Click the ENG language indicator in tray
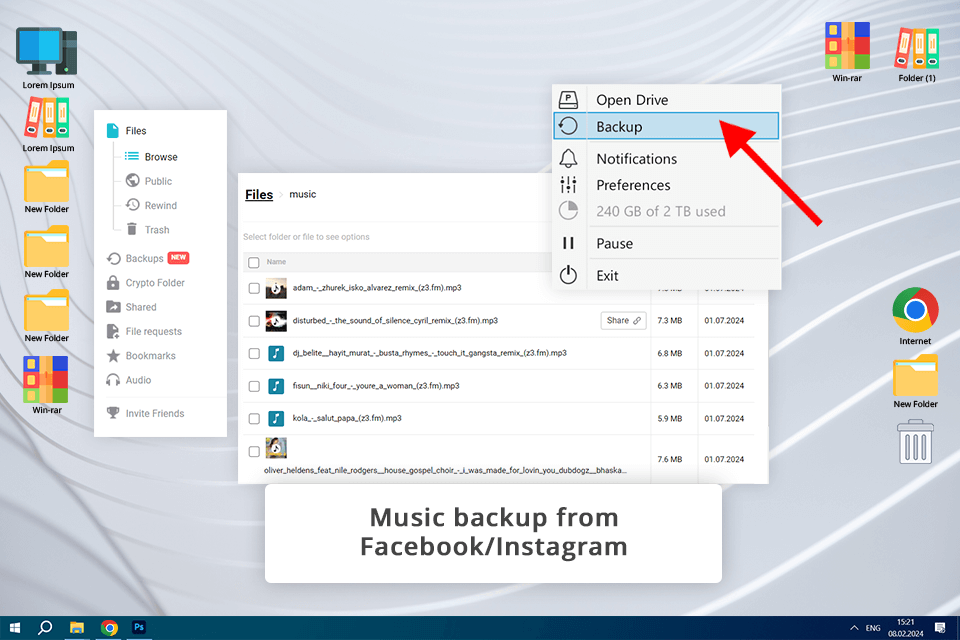960x640 pixels. click(x=873, y=628)
